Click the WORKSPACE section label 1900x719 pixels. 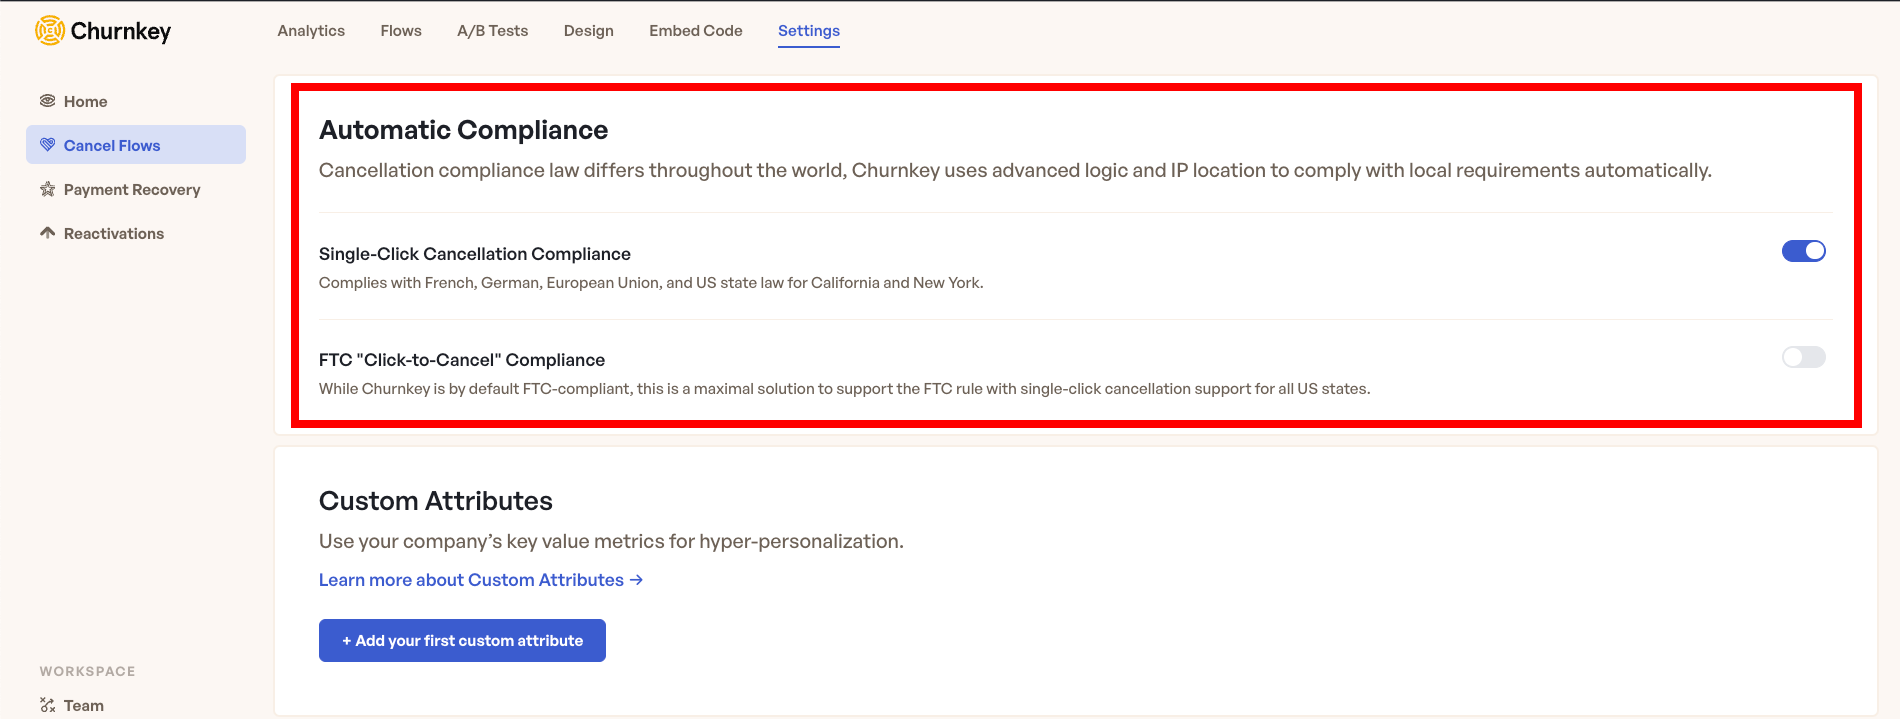click(x=87, y=671)
